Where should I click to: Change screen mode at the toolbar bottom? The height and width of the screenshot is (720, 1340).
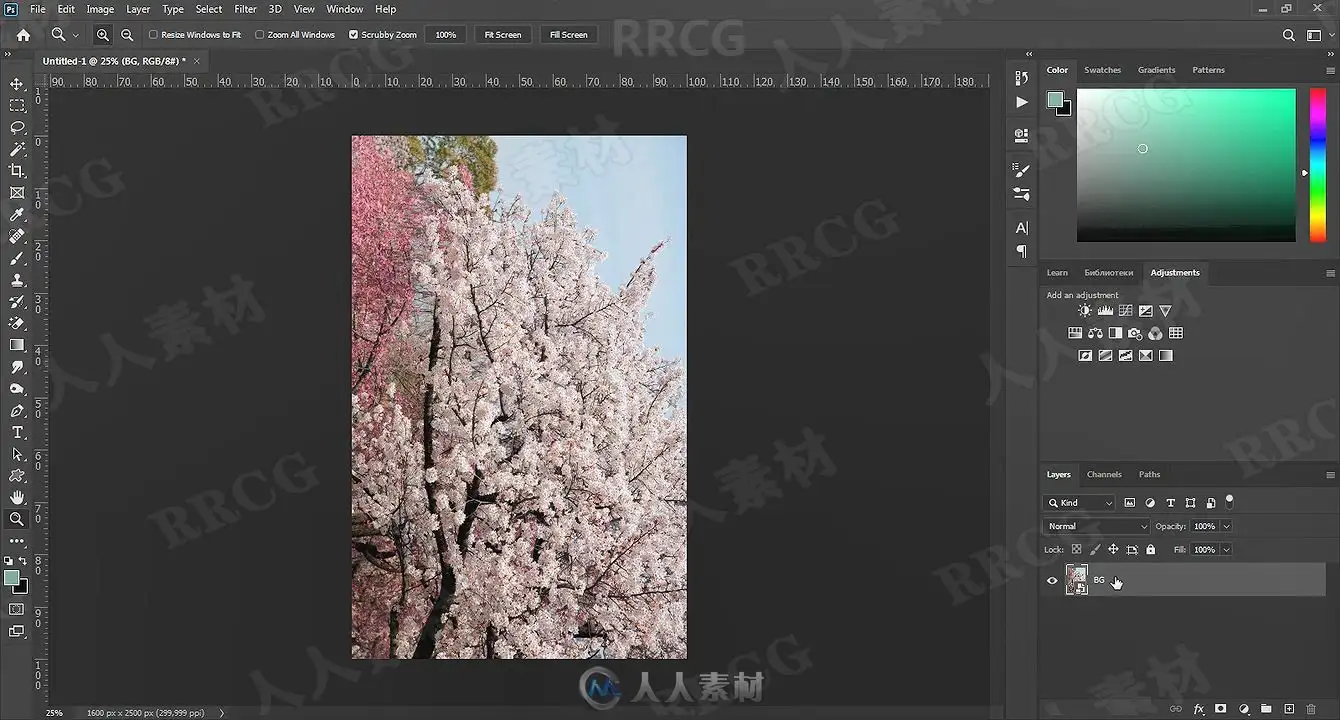(x=17, y=631)
